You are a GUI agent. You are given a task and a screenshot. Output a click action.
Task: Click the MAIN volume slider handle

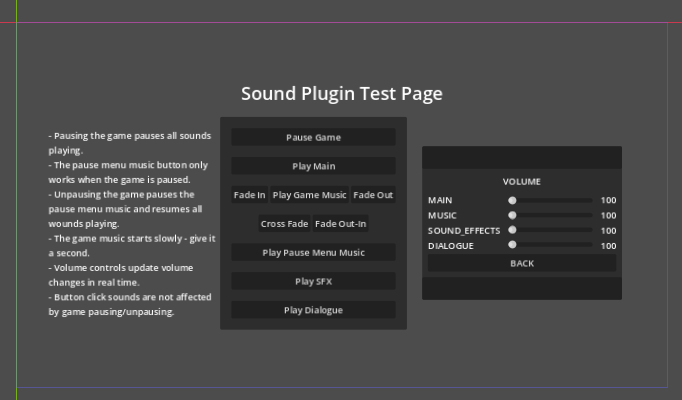pos(512,200)
